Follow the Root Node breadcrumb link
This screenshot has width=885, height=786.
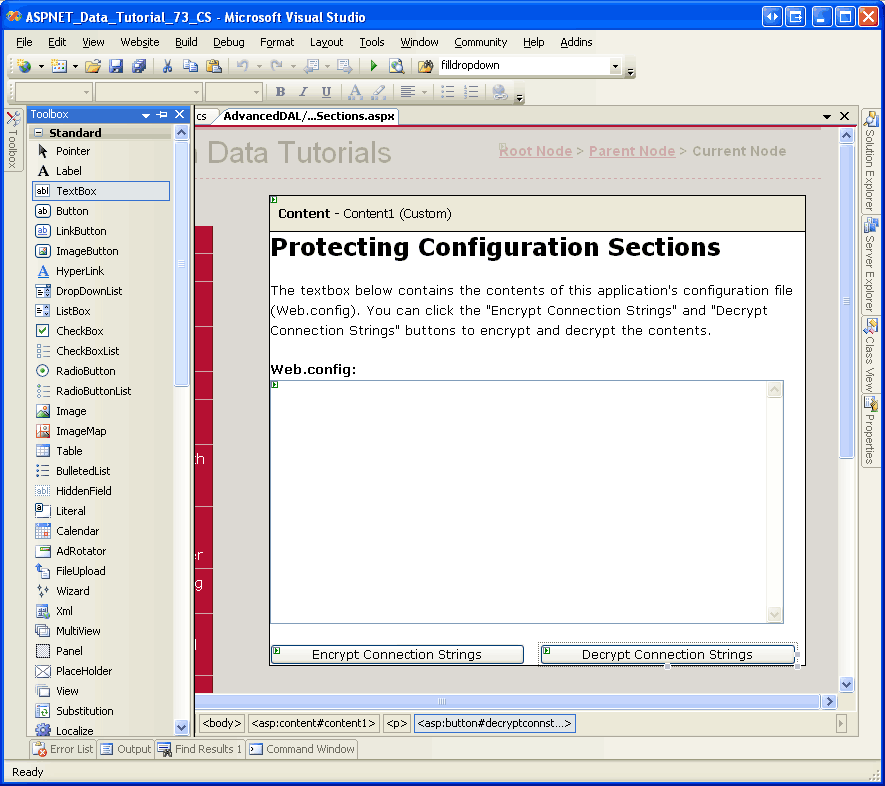coord(535,151)
